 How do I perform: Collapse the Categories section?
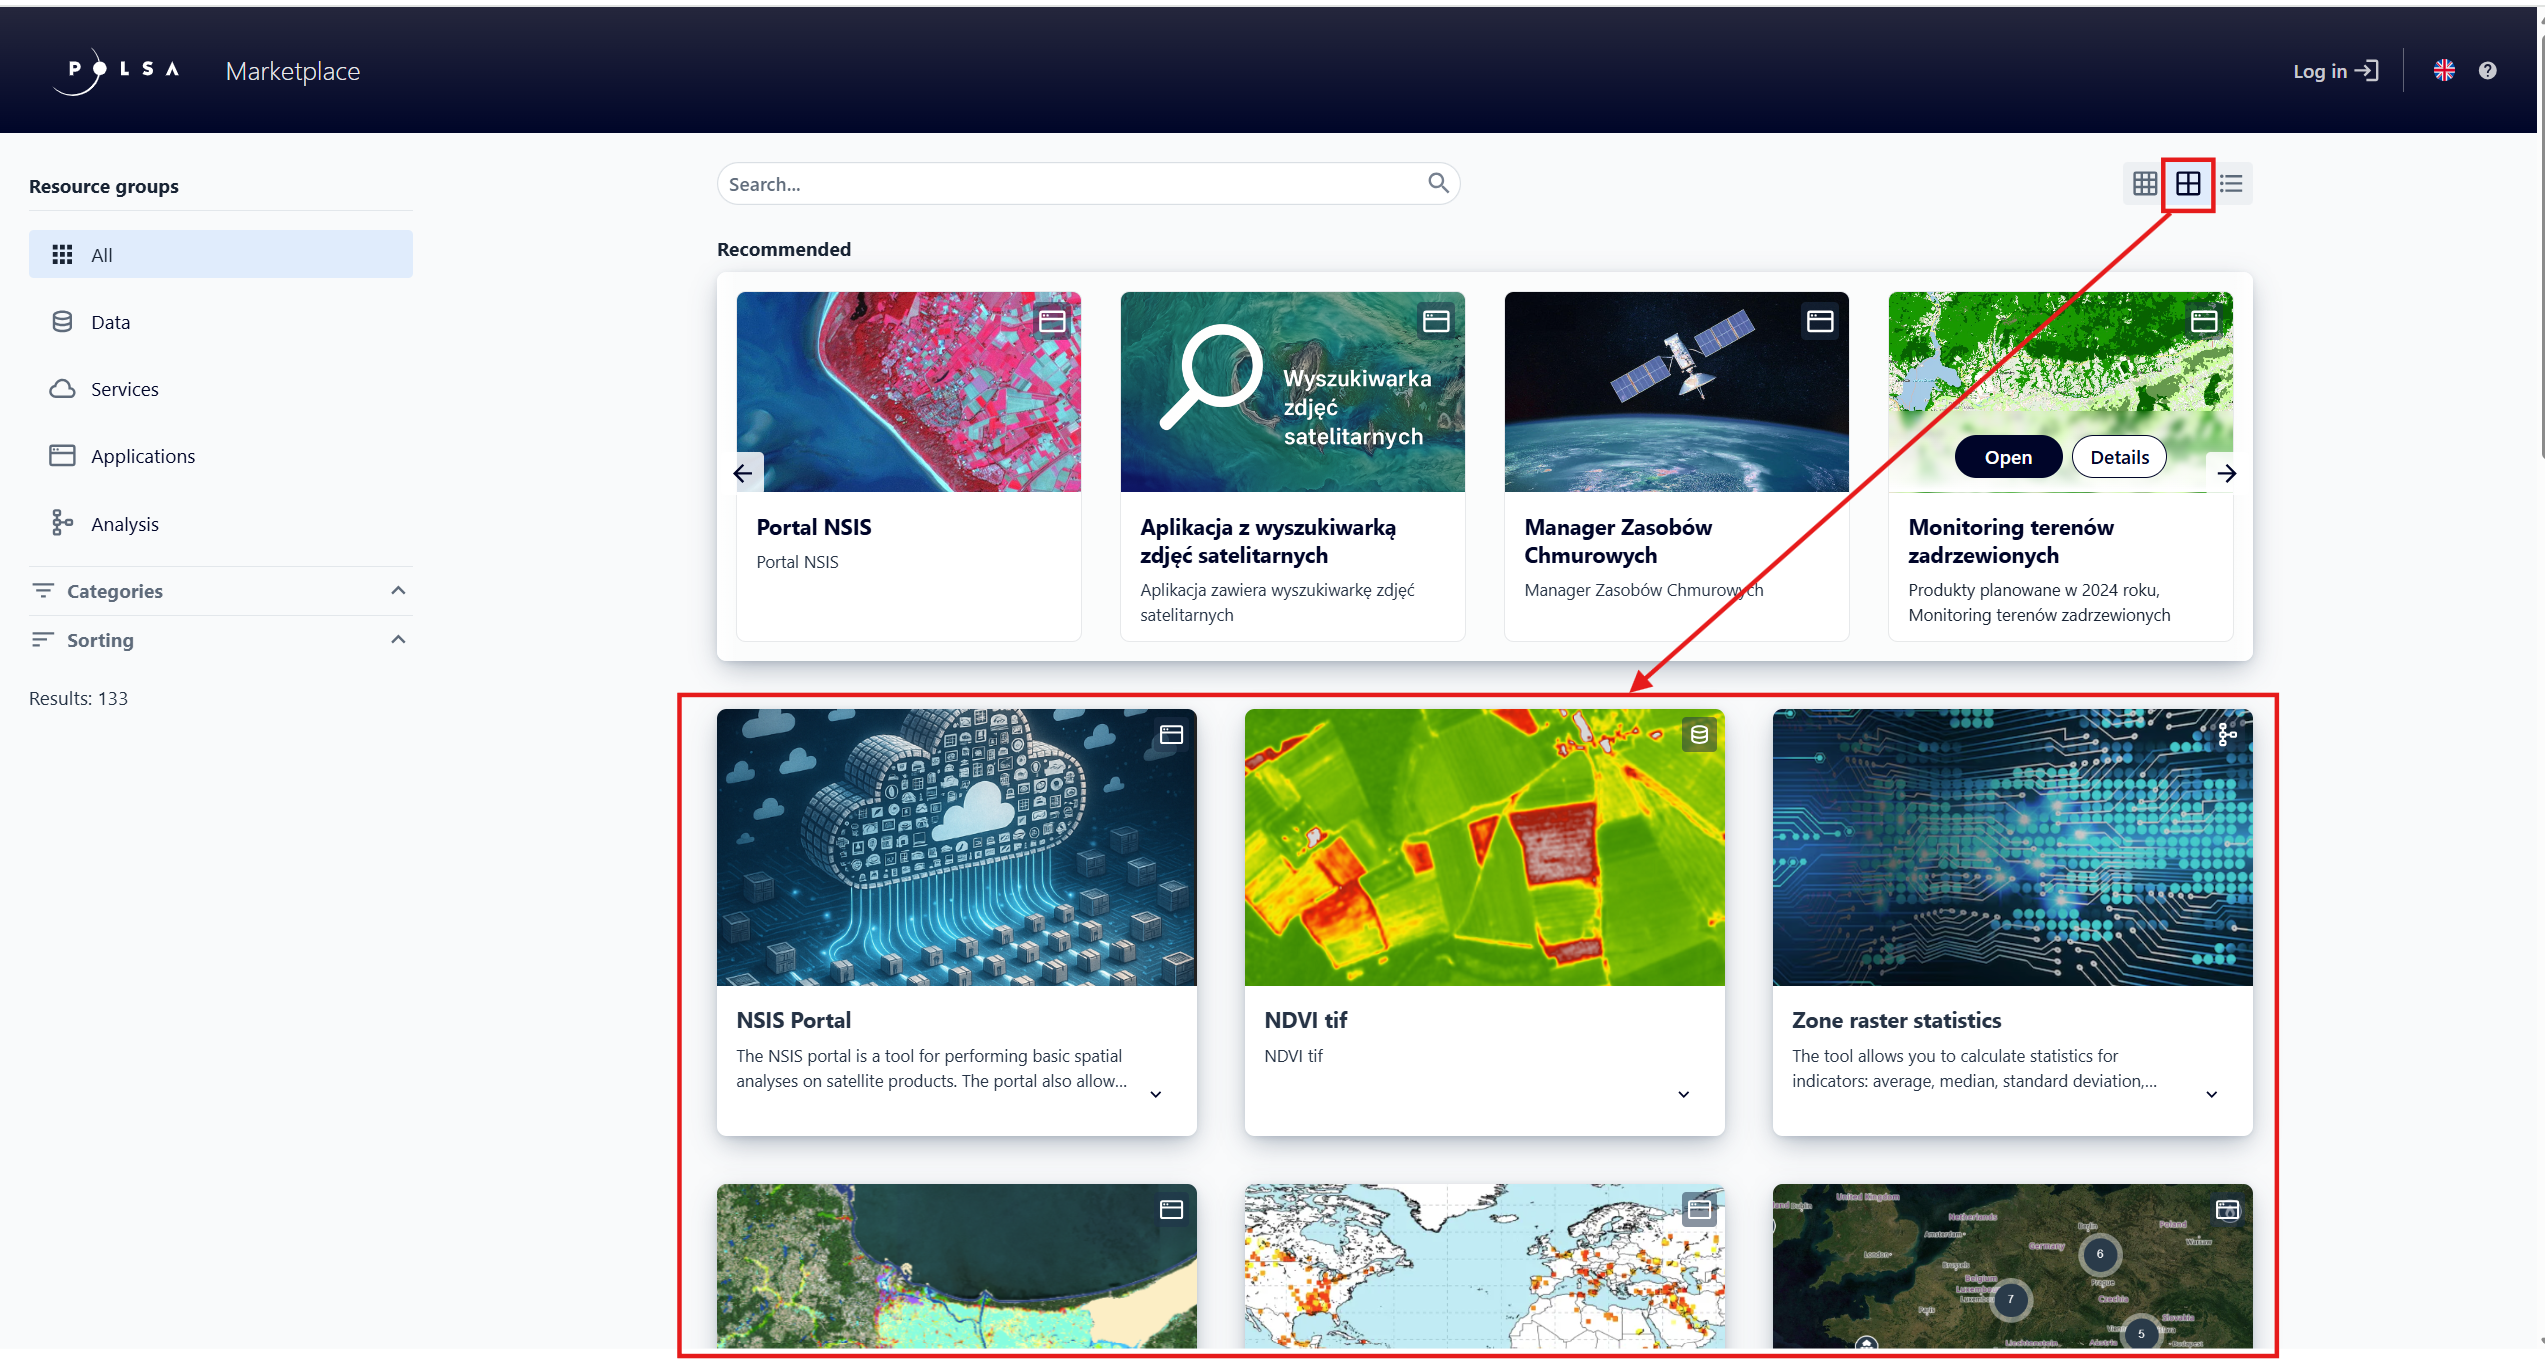(398, 591)
